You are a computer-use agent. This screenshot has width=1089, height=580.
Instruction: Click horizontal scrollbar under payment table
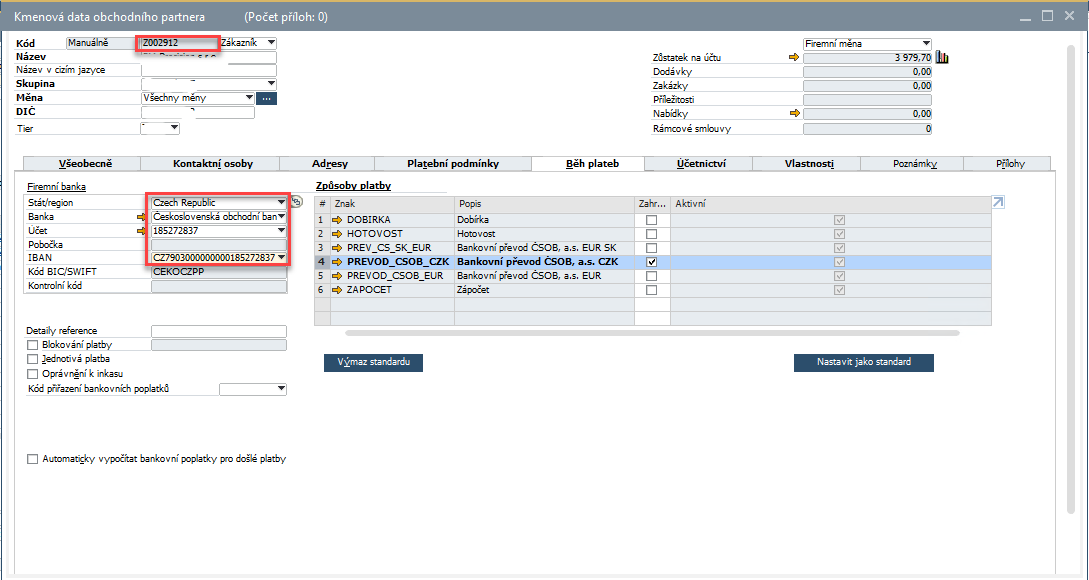[x=653, y=333]
